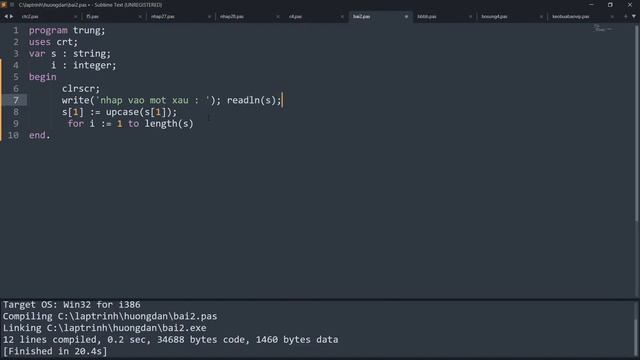
Task: Close the nhap28.pas tab
Action: coord(278,17)
